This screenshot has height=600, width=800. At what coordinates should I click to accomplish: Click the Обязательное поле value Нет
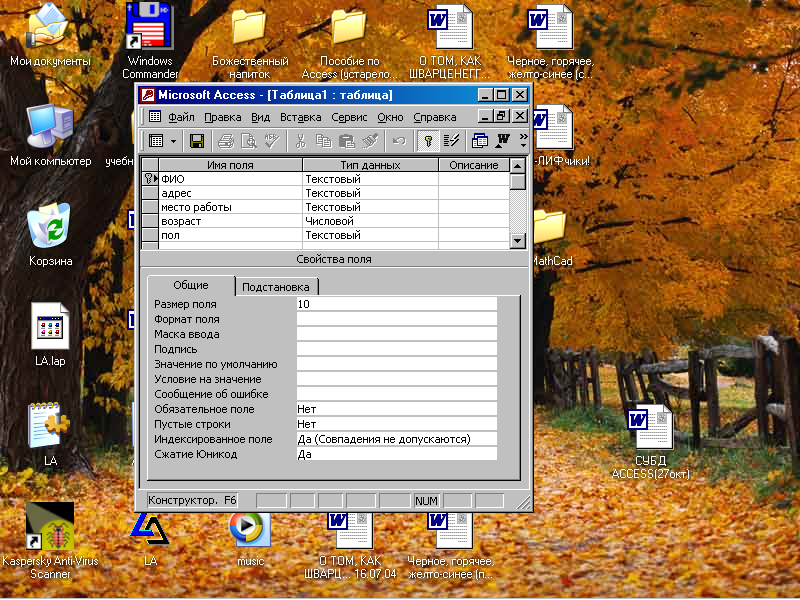click(x=396, y=409)
